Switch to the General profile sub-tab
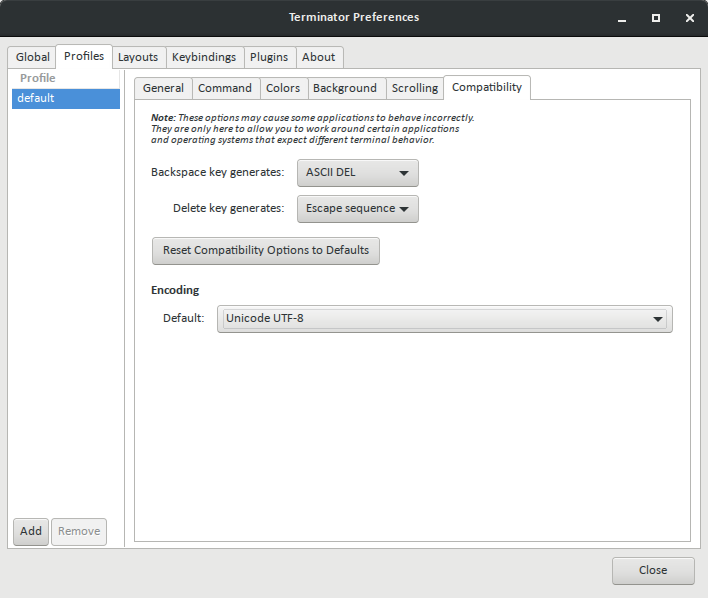The height and width of the screenshot is (598, 708). point(163,88)
